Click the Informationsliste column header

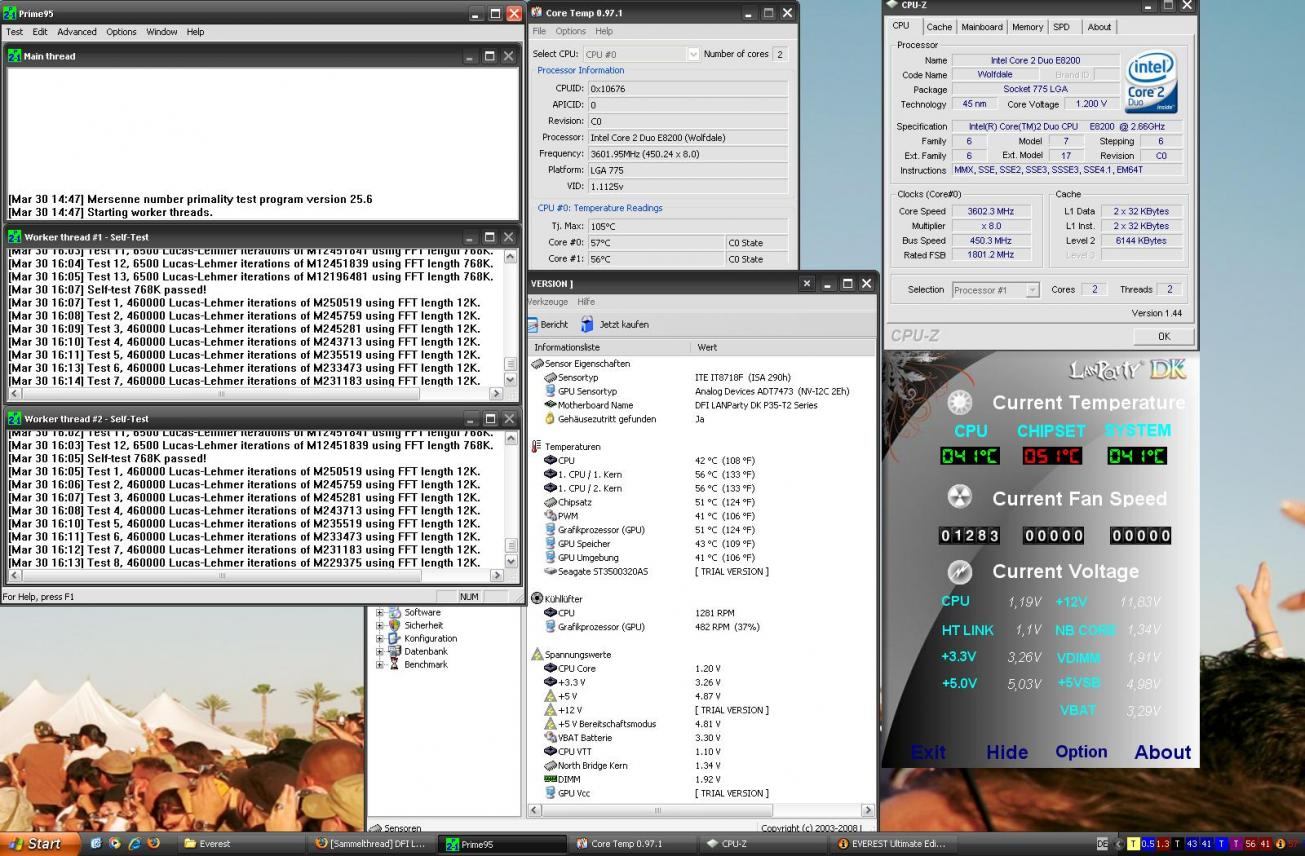click(x=608, y=347)
